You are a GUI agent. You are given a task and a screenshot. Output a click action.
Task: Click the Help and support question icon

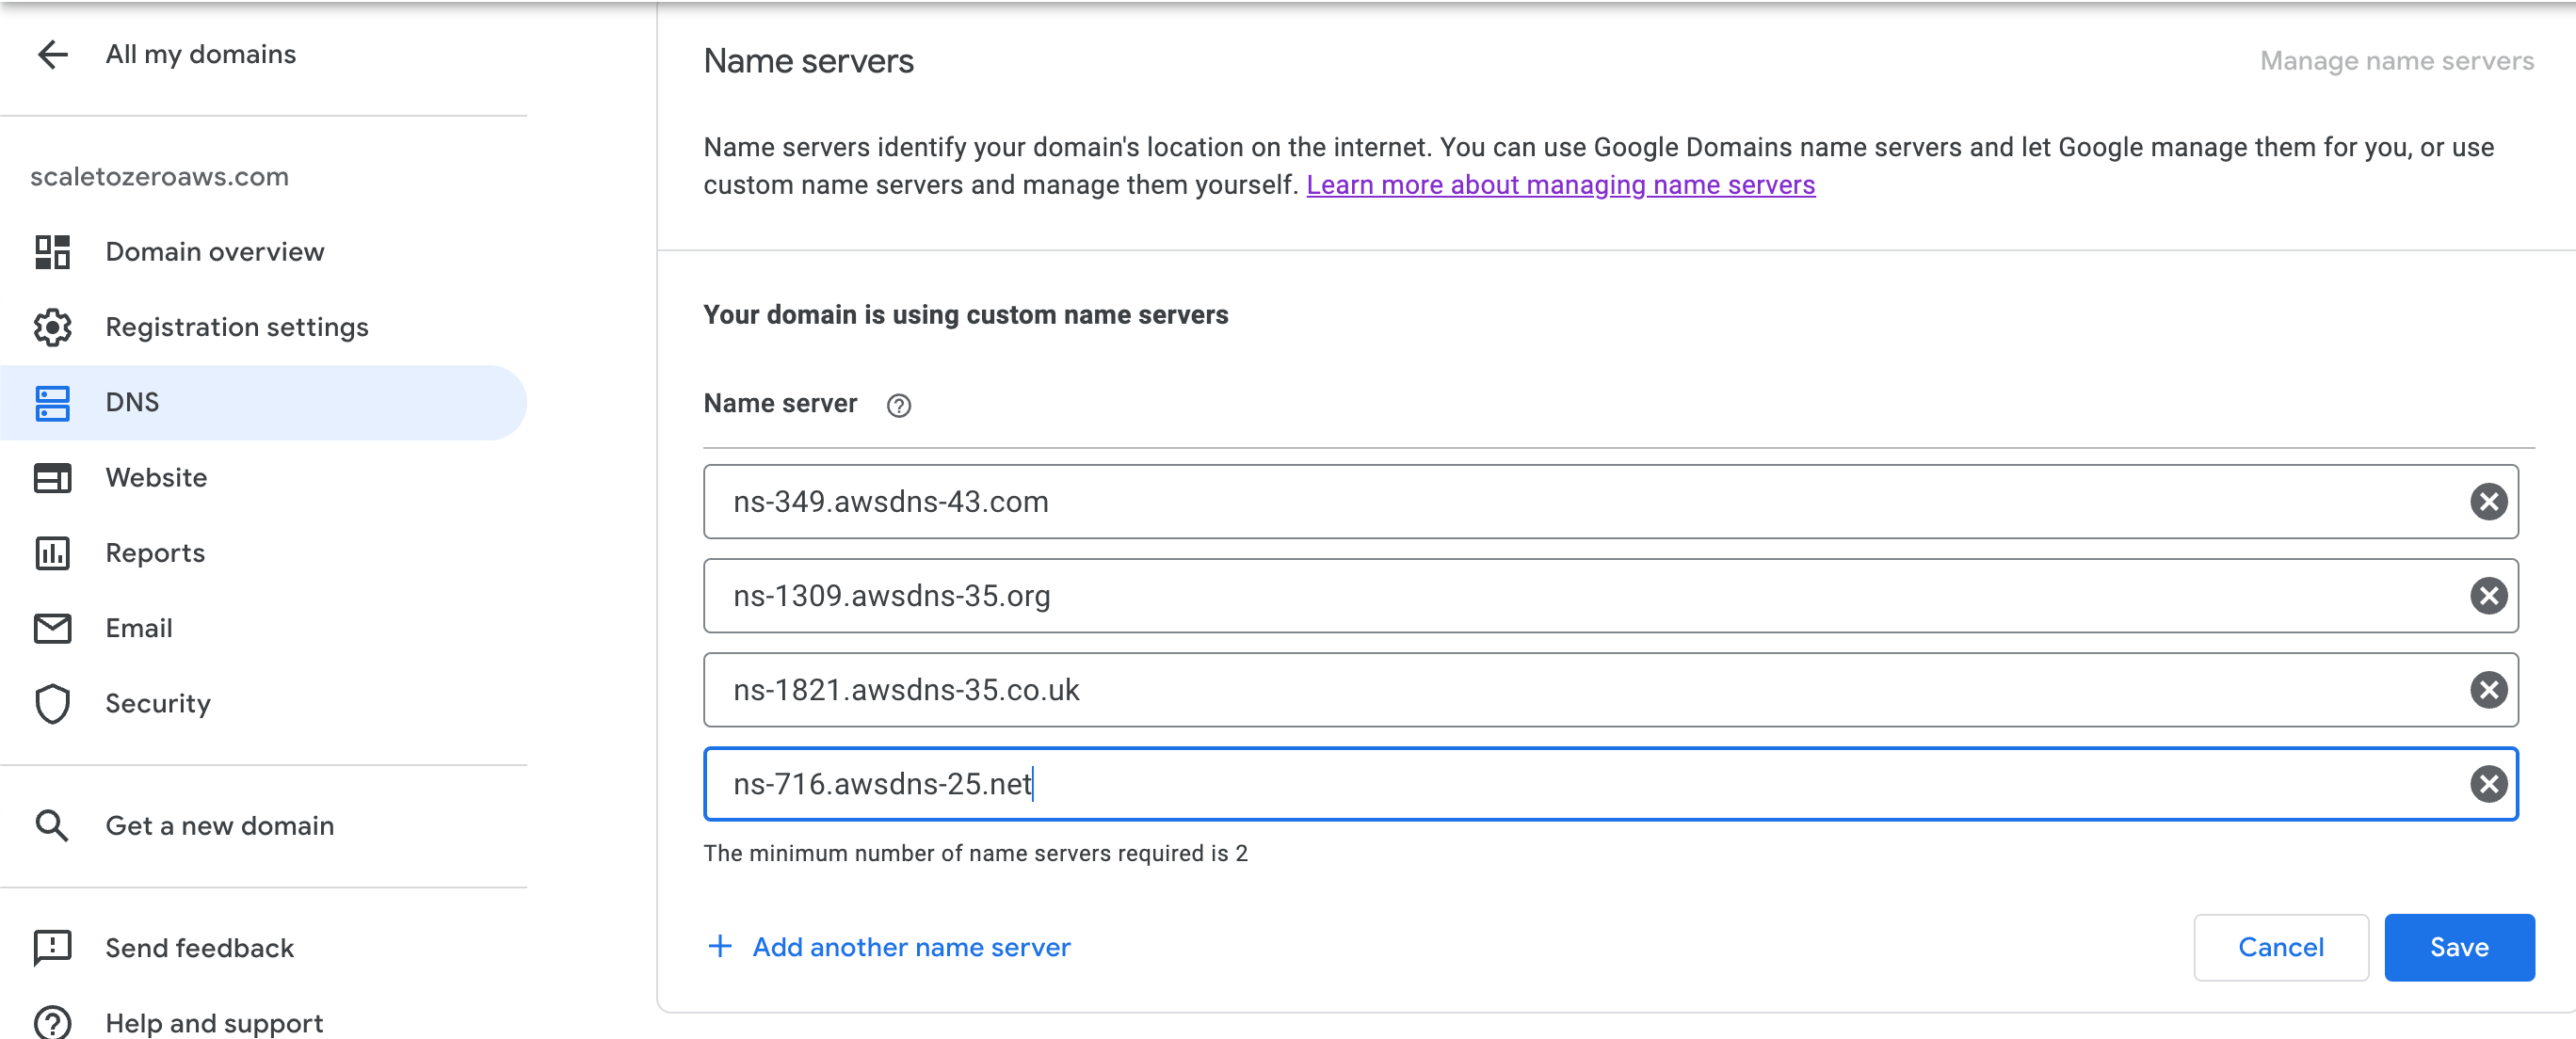coord(52,1023)
